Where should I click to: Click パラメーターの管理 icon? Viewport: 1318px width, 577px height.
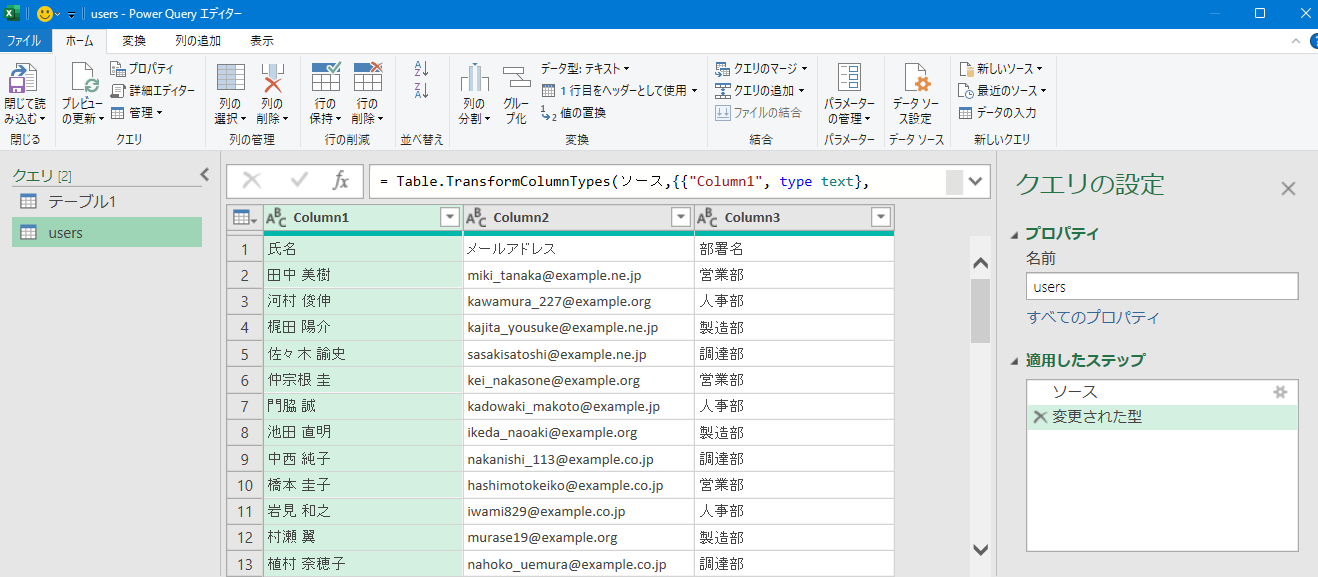(x=850, y=78)
